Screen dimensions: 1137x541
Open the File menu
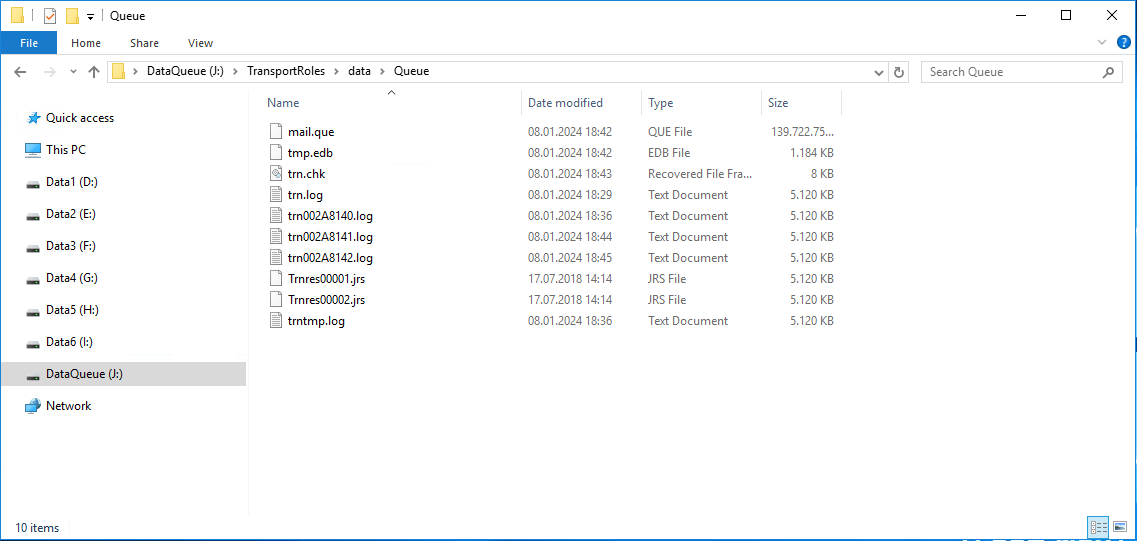click(x=29, y=43)
